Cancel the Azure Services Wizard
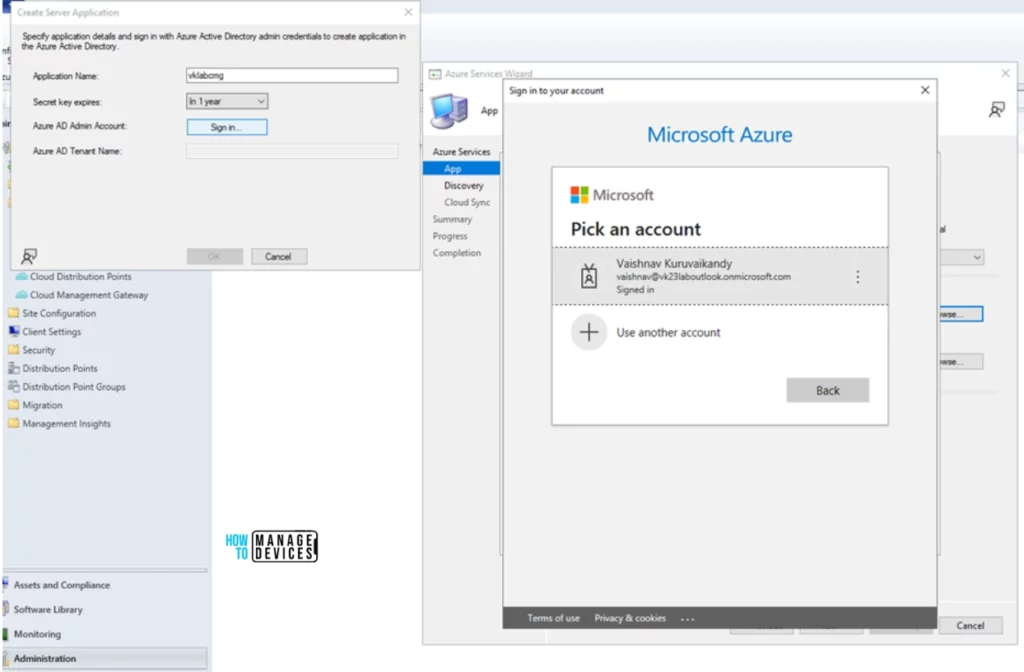This screenshot has height=672, width=1024. [970, 626]
